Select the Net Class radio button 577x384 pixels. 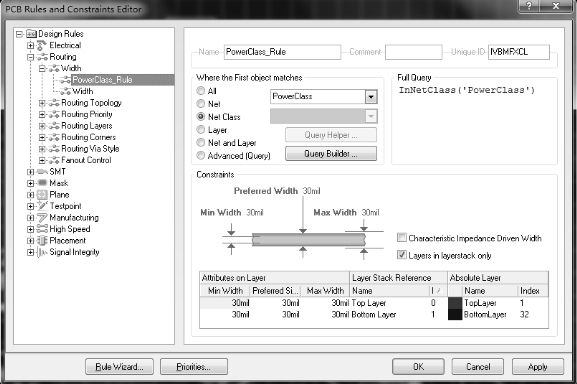(x=201, y=117)
